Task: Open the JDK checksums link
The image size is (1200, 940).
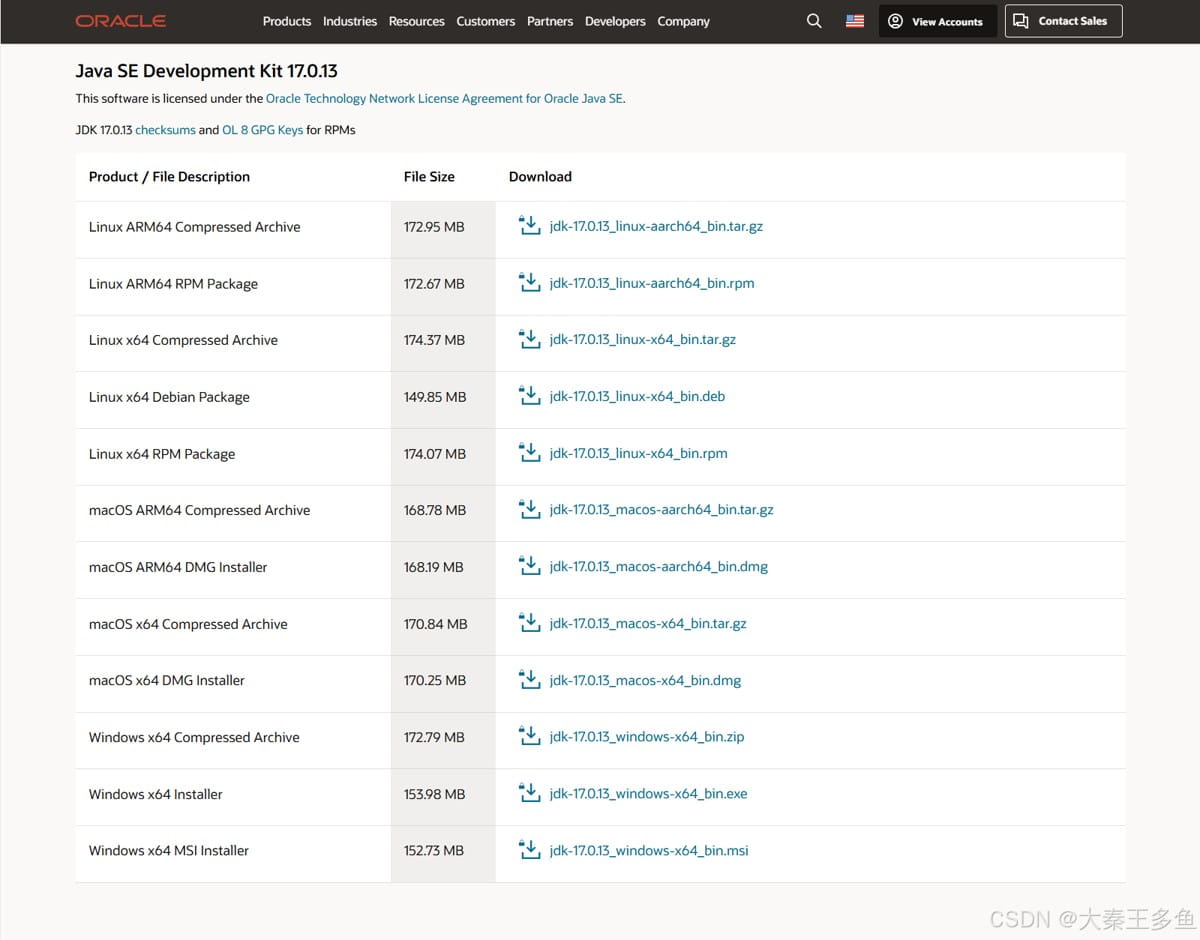Action: [165, 130]
